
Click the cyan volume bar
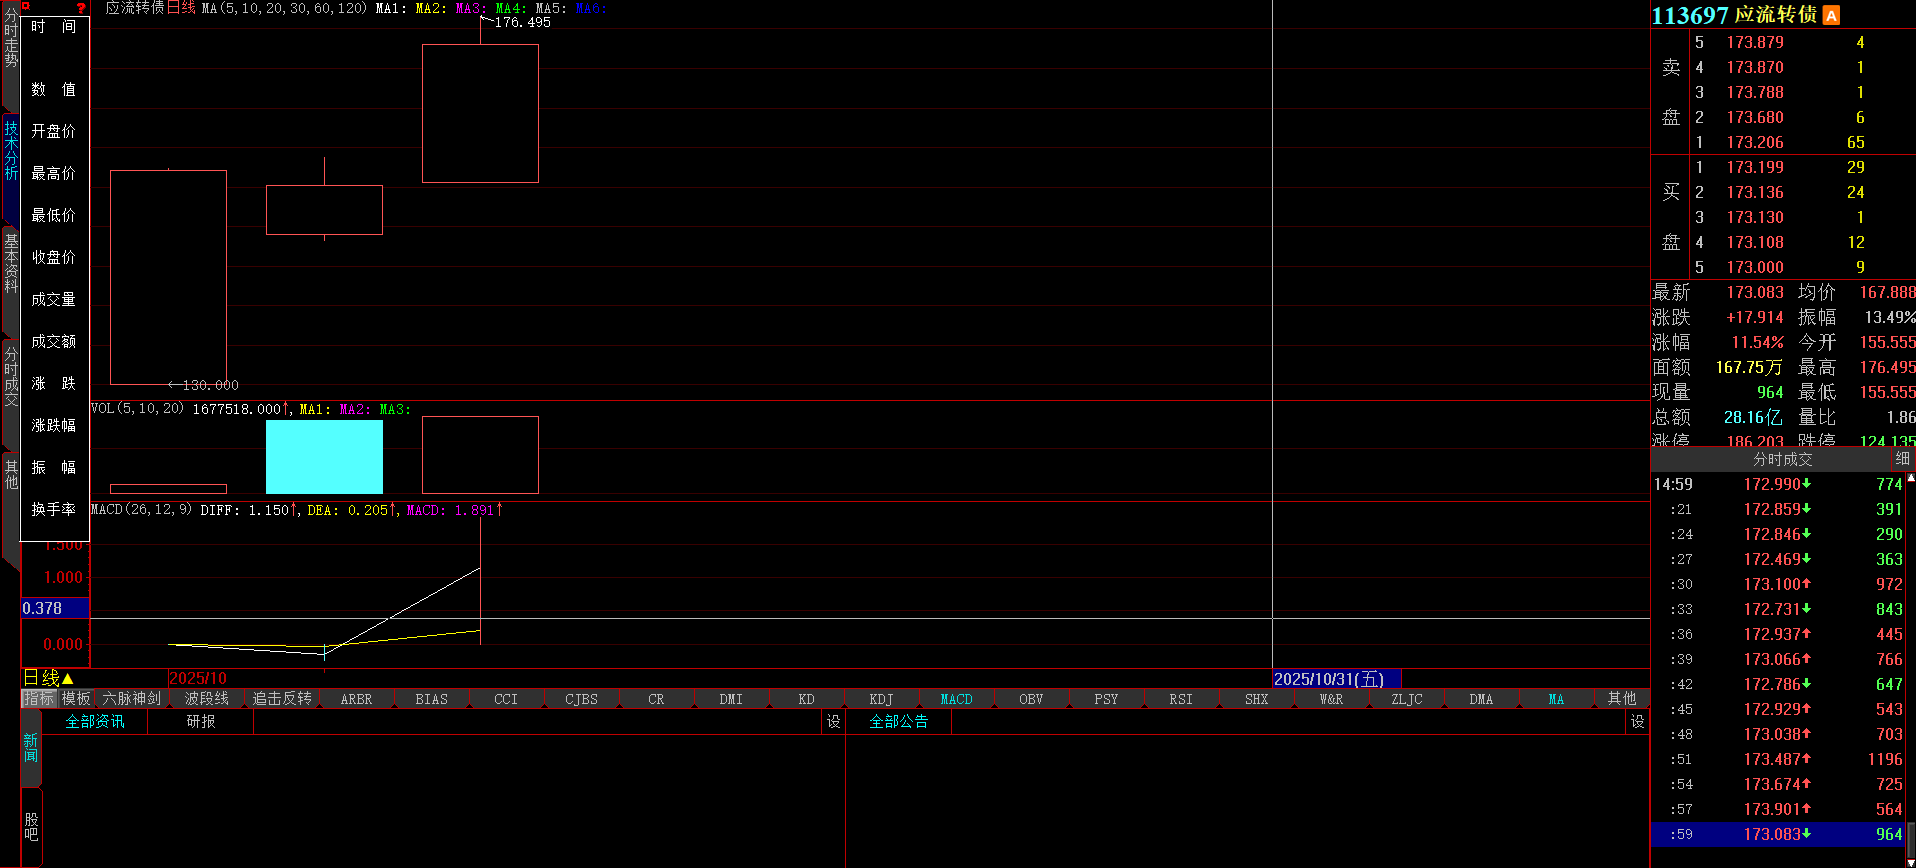tap(324, 457)
